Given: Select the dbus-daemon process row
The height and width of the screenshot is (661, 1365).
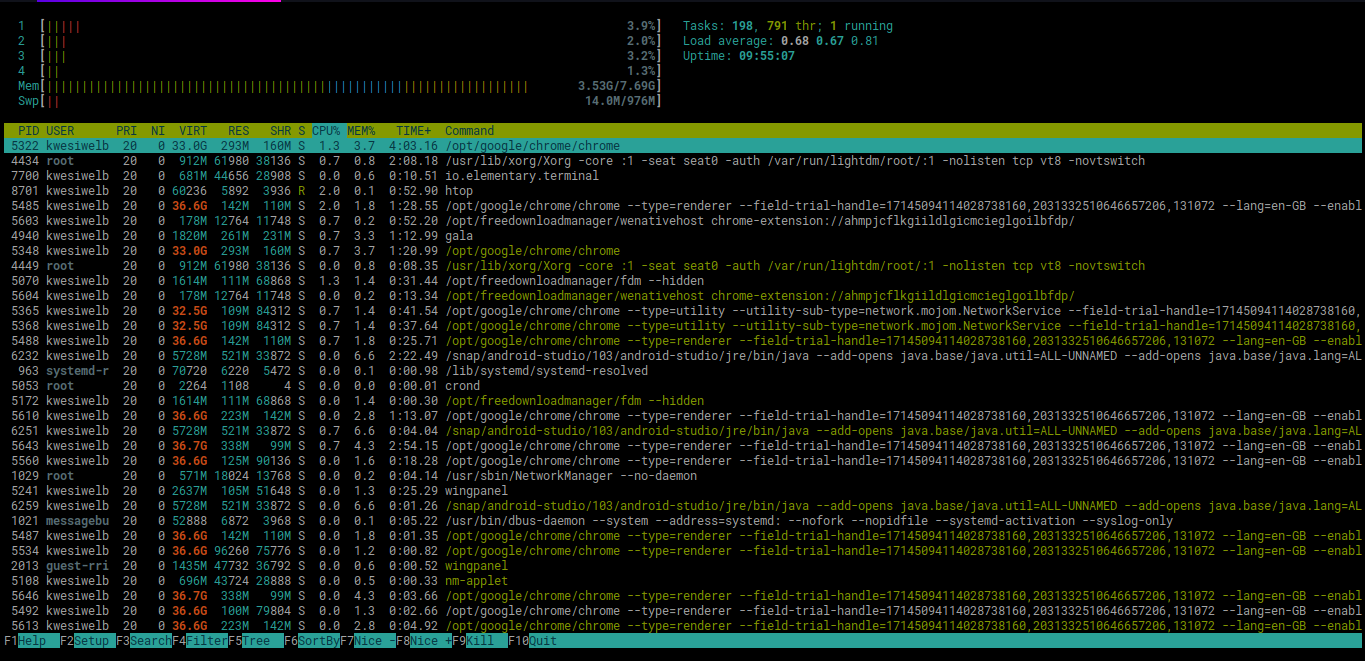Looking at the screenshot, I should (x=682, y=521).
